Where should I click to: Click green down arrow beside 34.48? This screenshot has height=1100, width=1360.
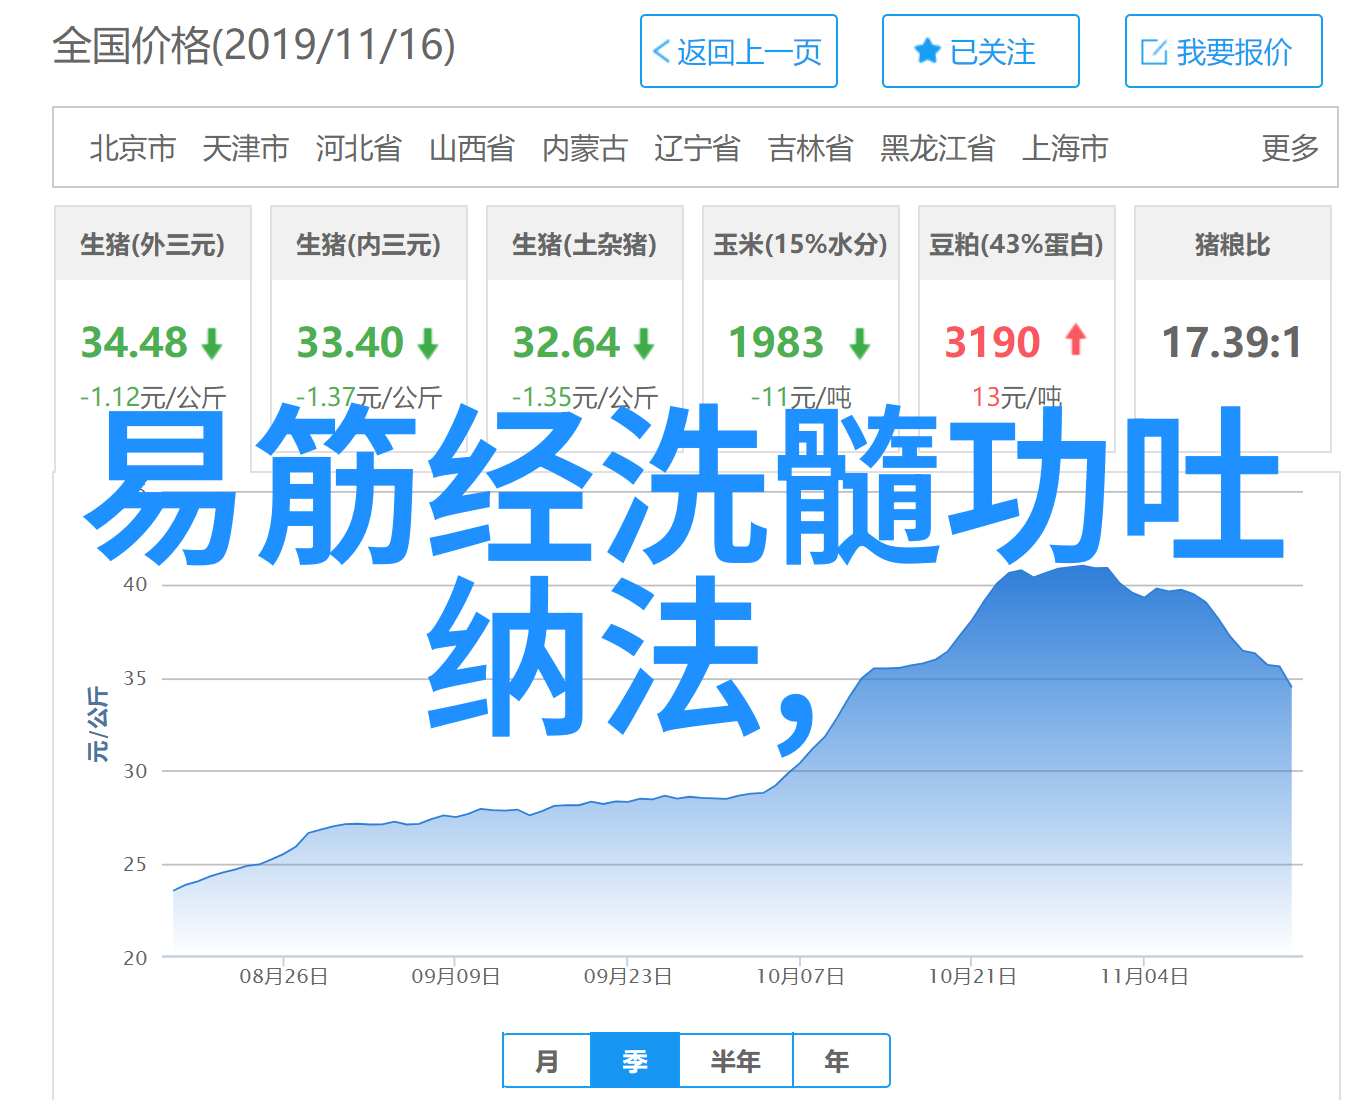212,344
